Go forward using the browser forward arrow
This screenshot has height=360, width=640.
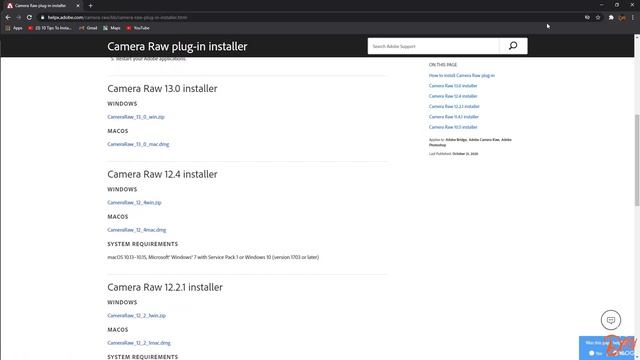(x=19, y=18)
